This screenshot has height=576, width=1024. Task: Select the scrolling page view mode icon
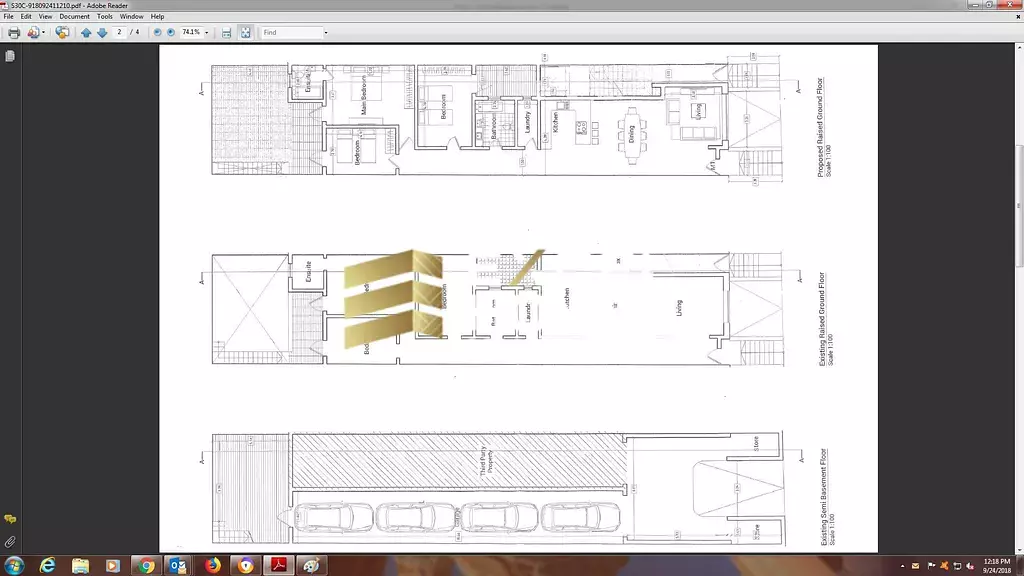tap(227, 33)
